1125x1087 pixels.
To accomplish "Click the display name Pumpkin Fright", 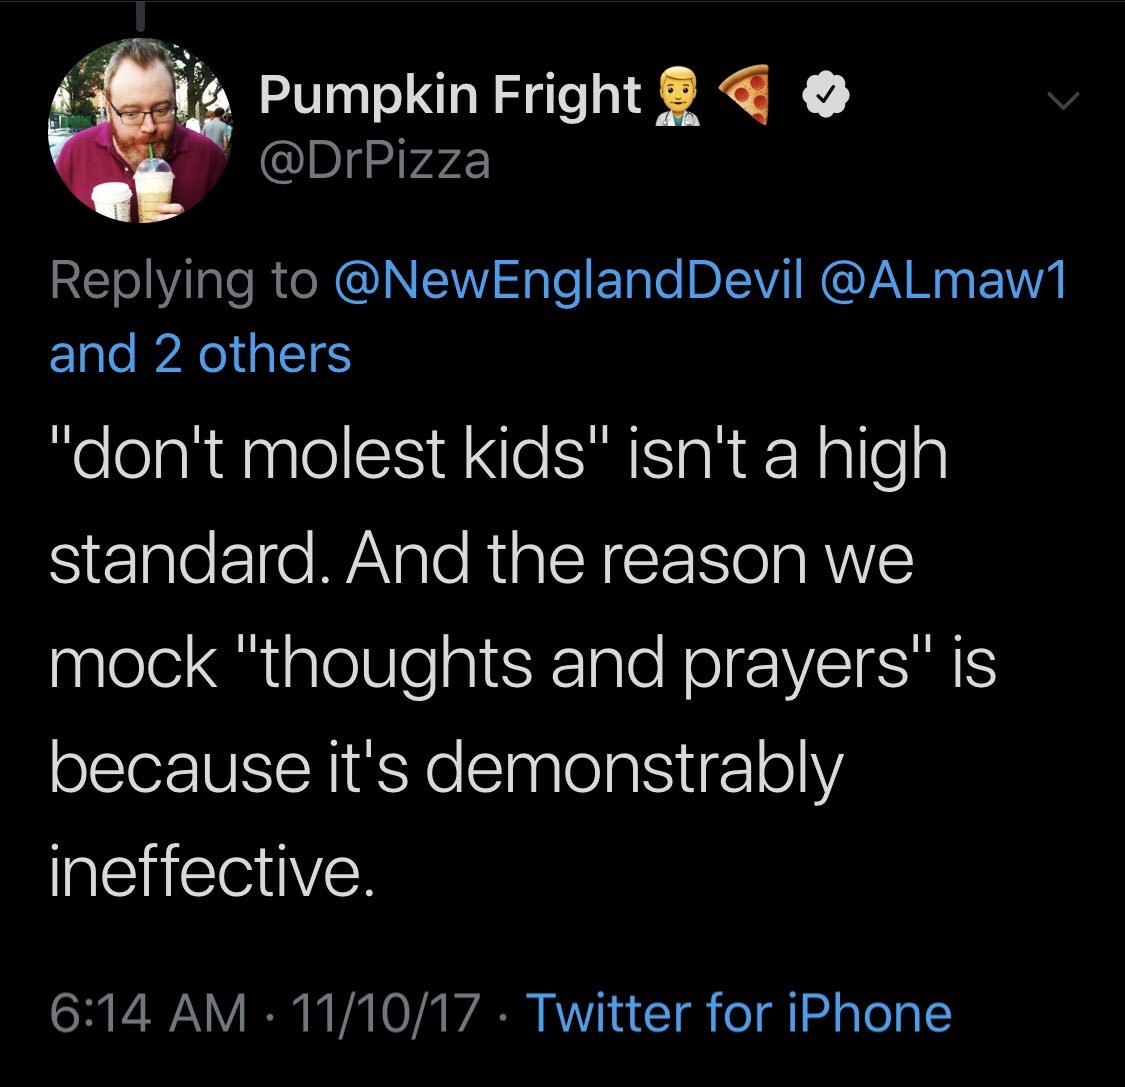I will 450,96.
